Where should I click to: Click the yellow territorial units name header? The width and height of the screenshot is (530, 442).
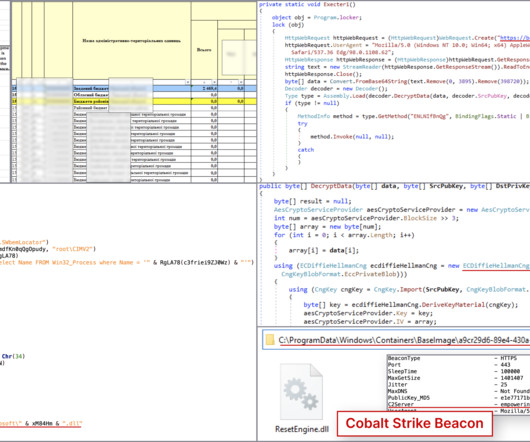point(132,41)
